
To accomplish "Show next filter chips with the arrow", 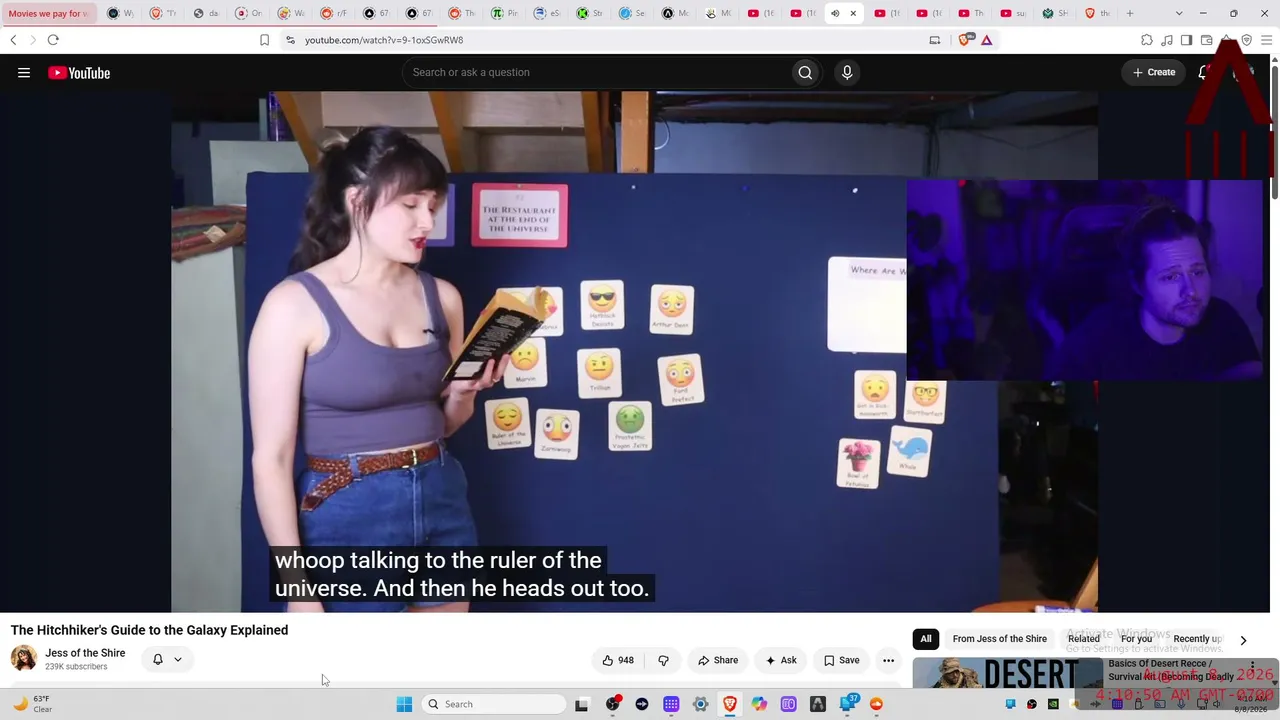I will point(1243,640).
